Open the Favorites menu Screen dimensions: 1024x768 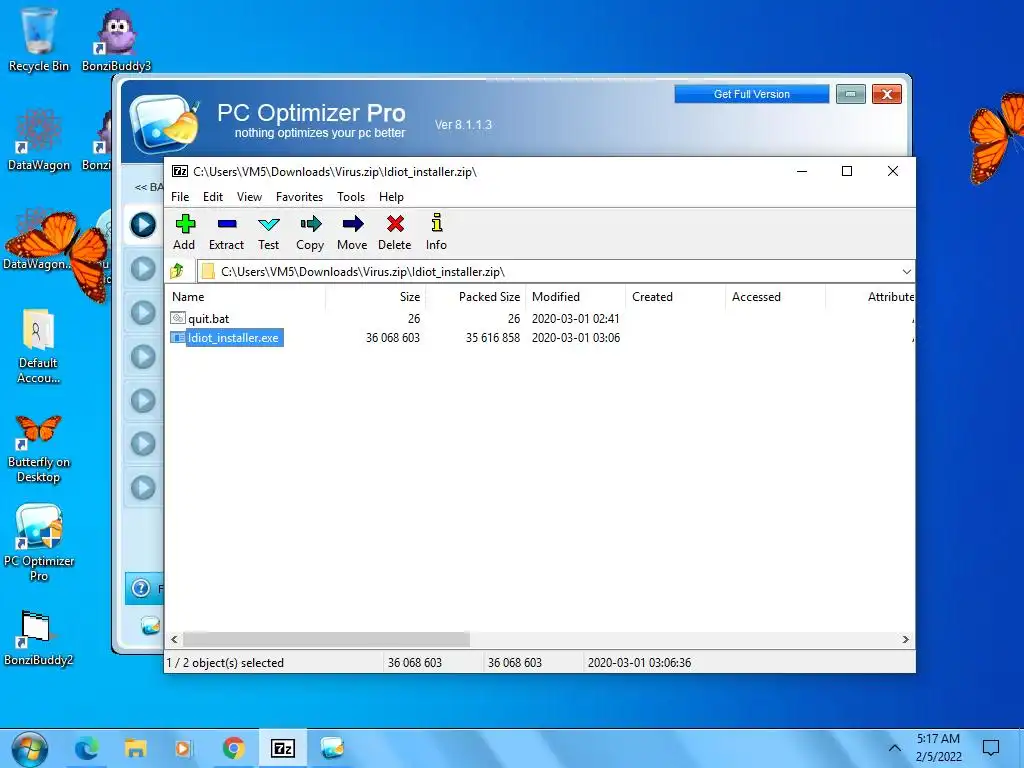pos(299,197)
